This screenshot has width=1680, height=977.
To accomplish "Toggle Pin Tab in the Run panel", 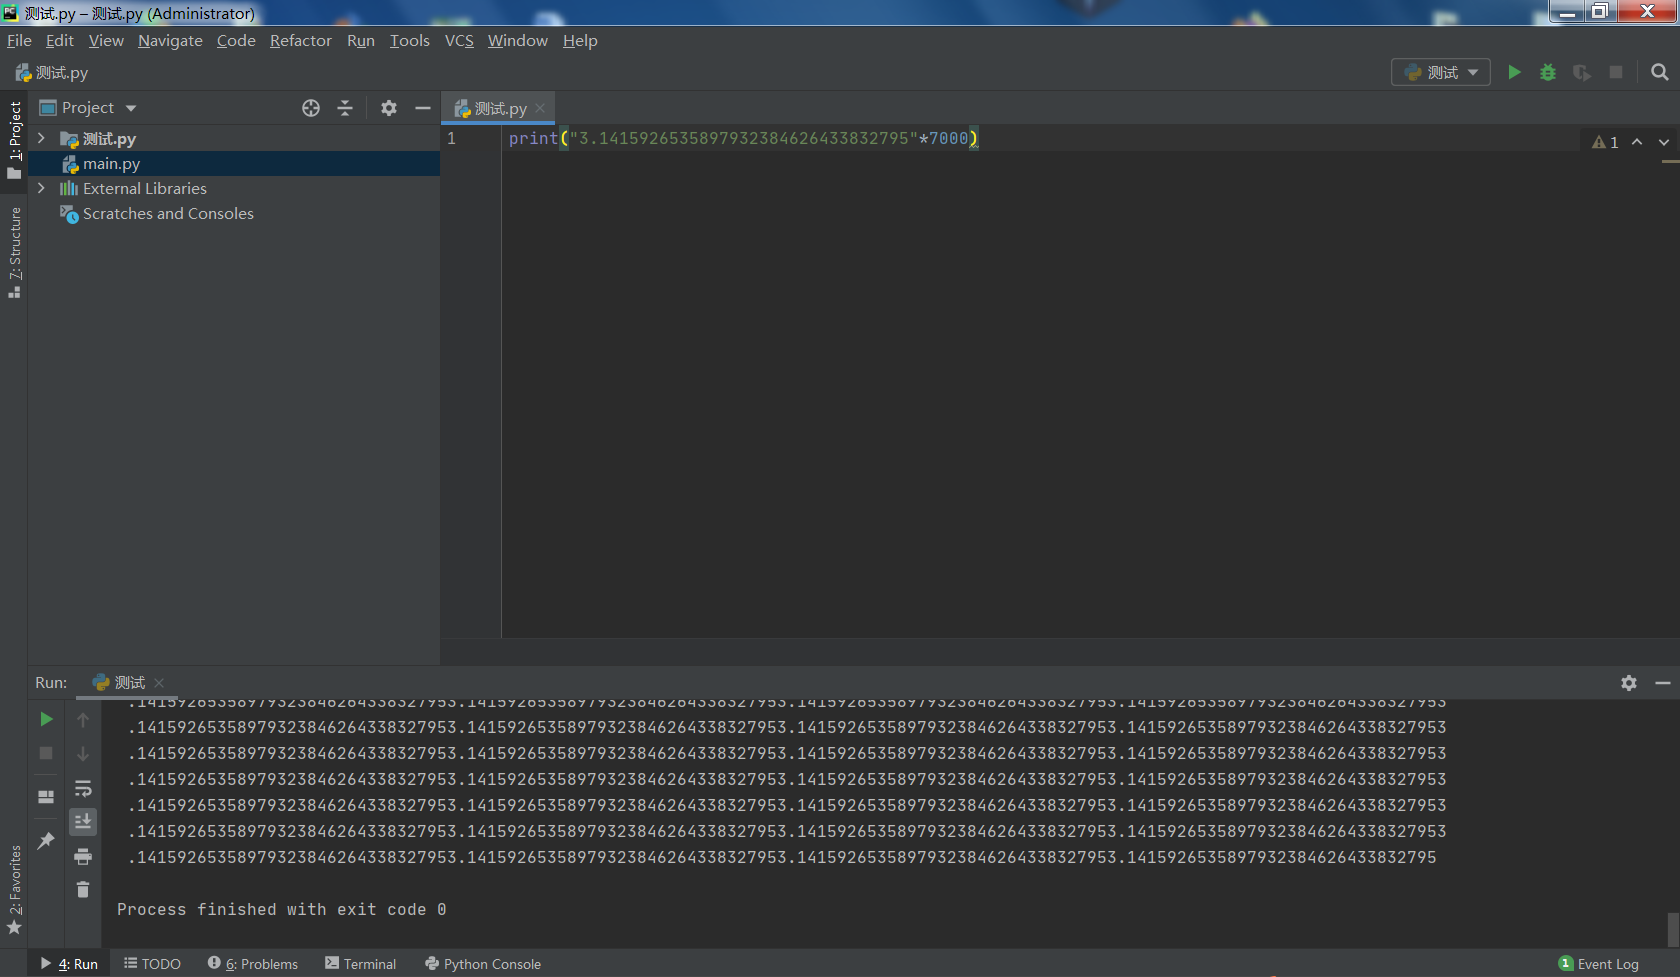I will point(46,841).
